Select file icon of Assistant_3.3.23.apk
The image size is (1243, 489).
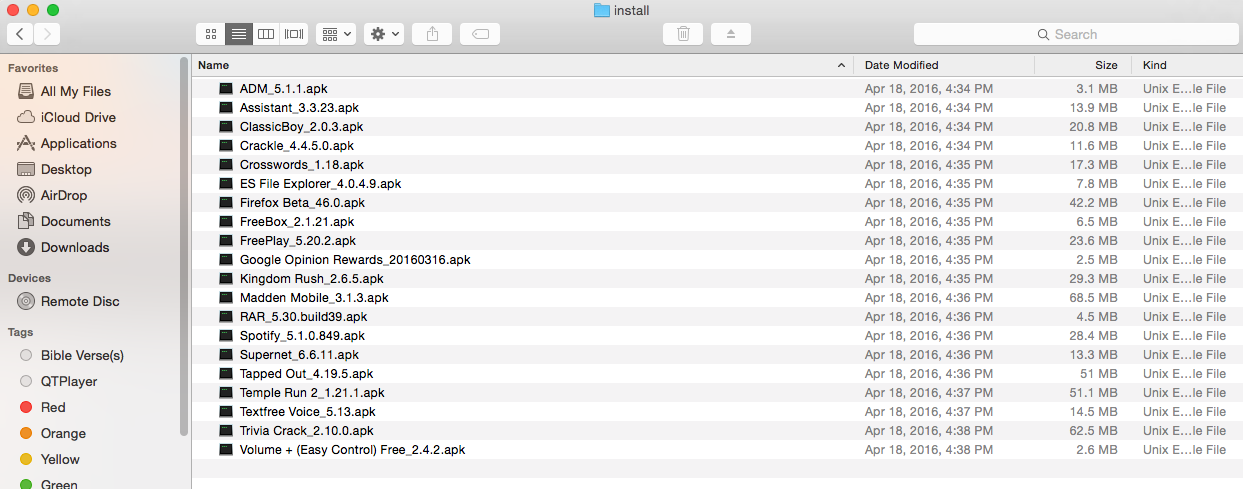226,108
